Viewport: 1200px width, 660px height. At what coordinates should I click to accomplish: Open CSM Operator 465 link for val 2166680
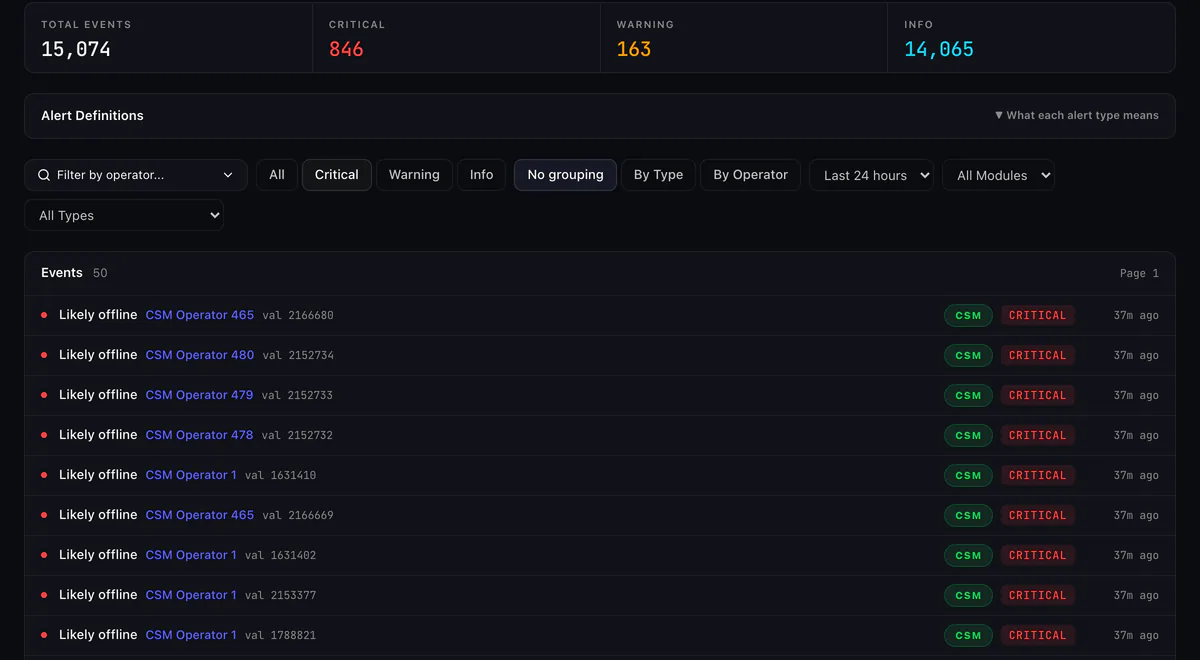200,315
